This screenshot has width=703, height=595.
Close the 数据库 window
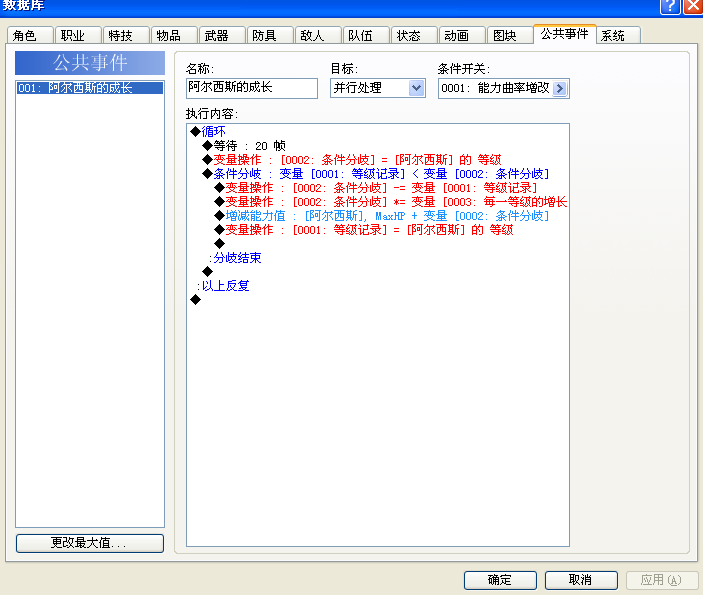coord(693,6)
